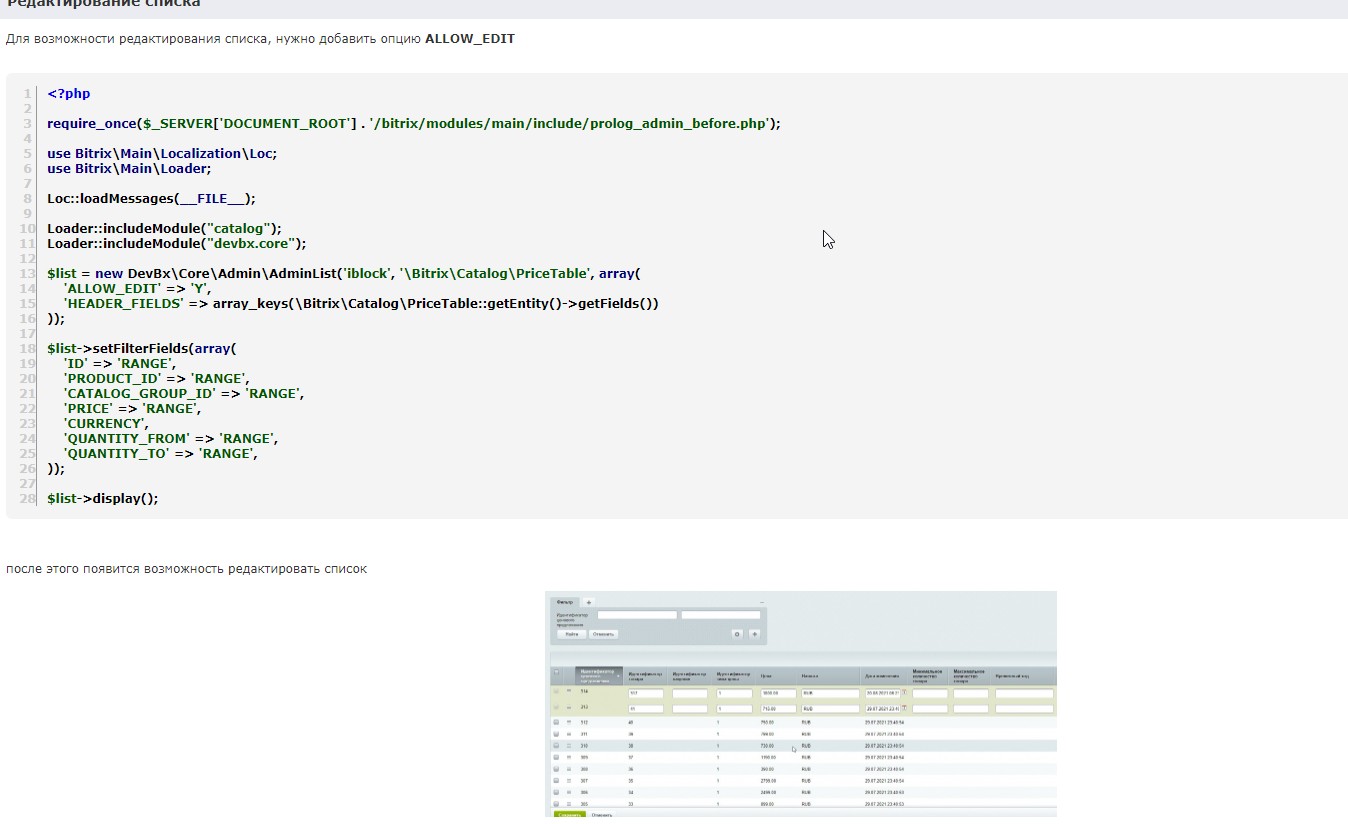Check the checkbox for row 512

pyautogui.click(x=557, y=721)
